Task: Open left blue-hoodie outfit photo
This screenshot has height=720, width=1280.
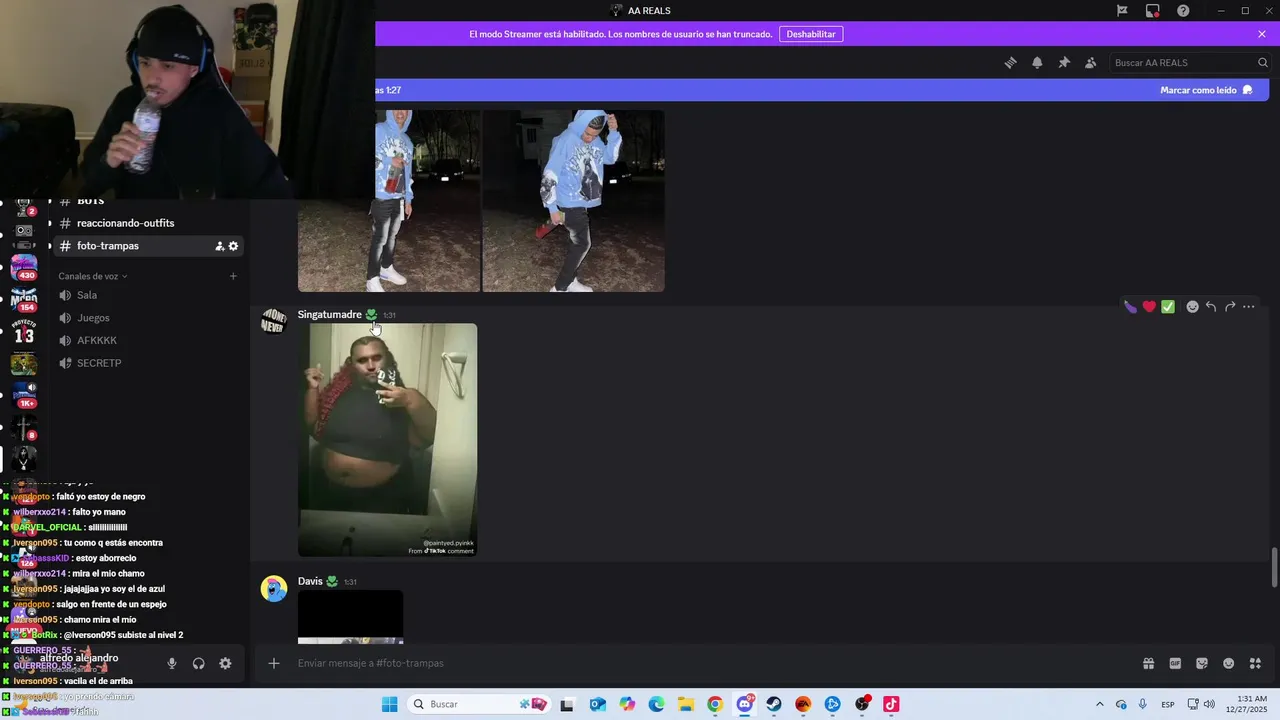Action: pos(389,201)
